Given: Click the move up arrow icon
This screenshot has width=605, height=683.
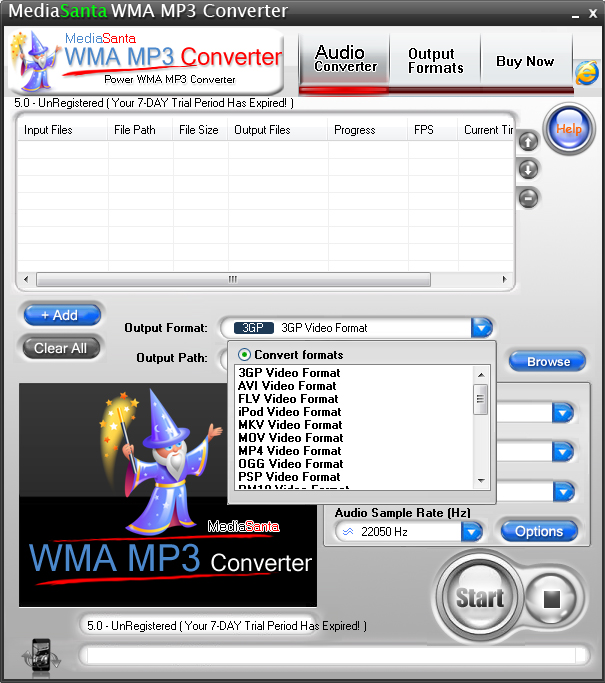Looking at the screenshot, I should click(528, 141).
